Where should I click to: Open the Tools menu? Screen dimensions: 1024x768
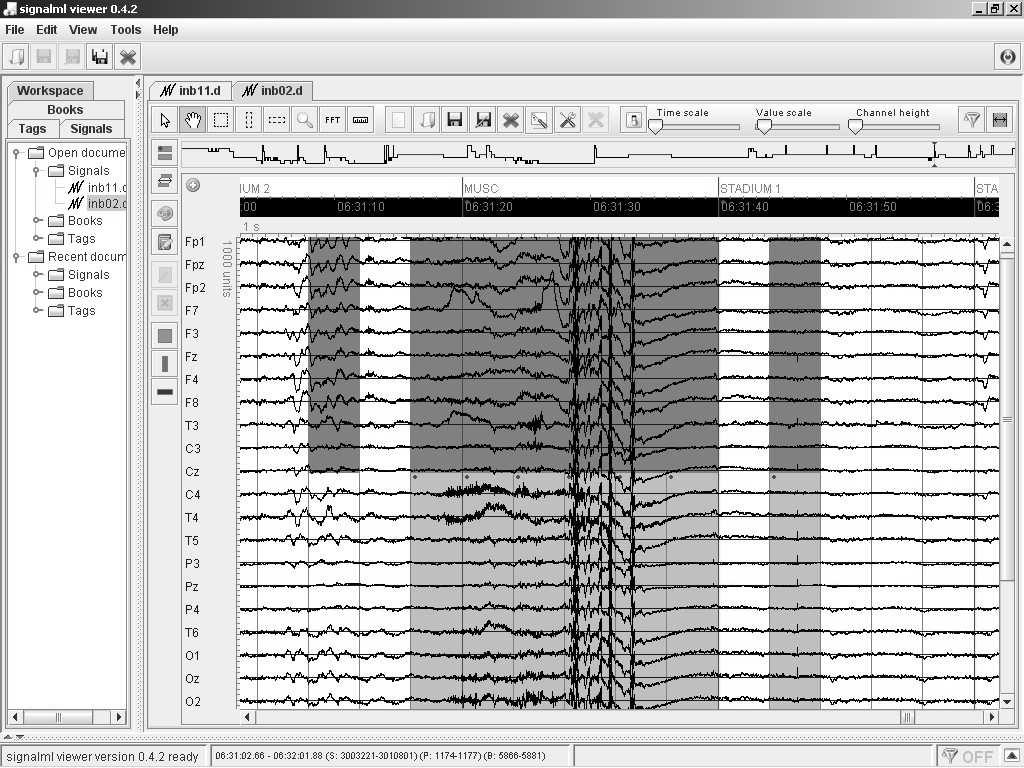pos(125,29)
